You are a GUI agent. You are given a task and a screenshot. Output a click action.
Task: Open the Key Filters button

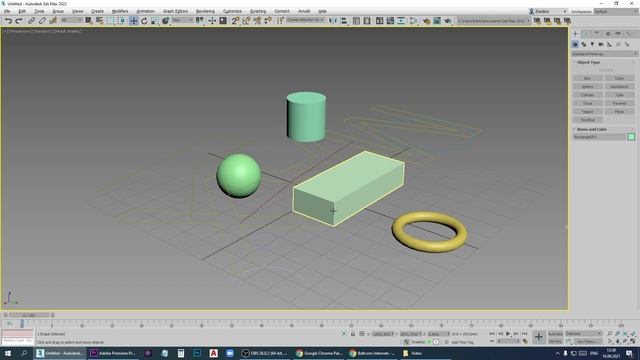click(x=588, y=341)
